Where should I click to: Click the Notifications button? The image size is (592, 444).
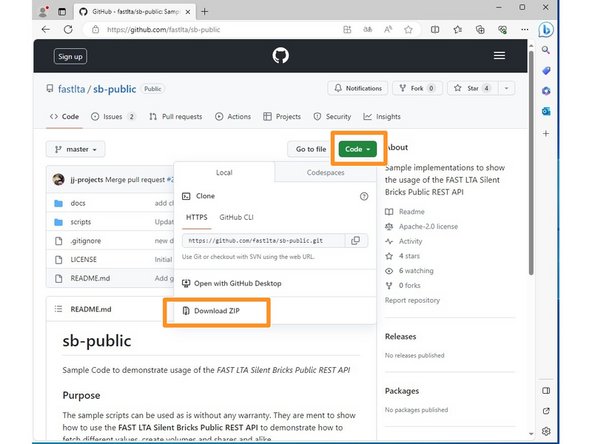click(358, 88)
